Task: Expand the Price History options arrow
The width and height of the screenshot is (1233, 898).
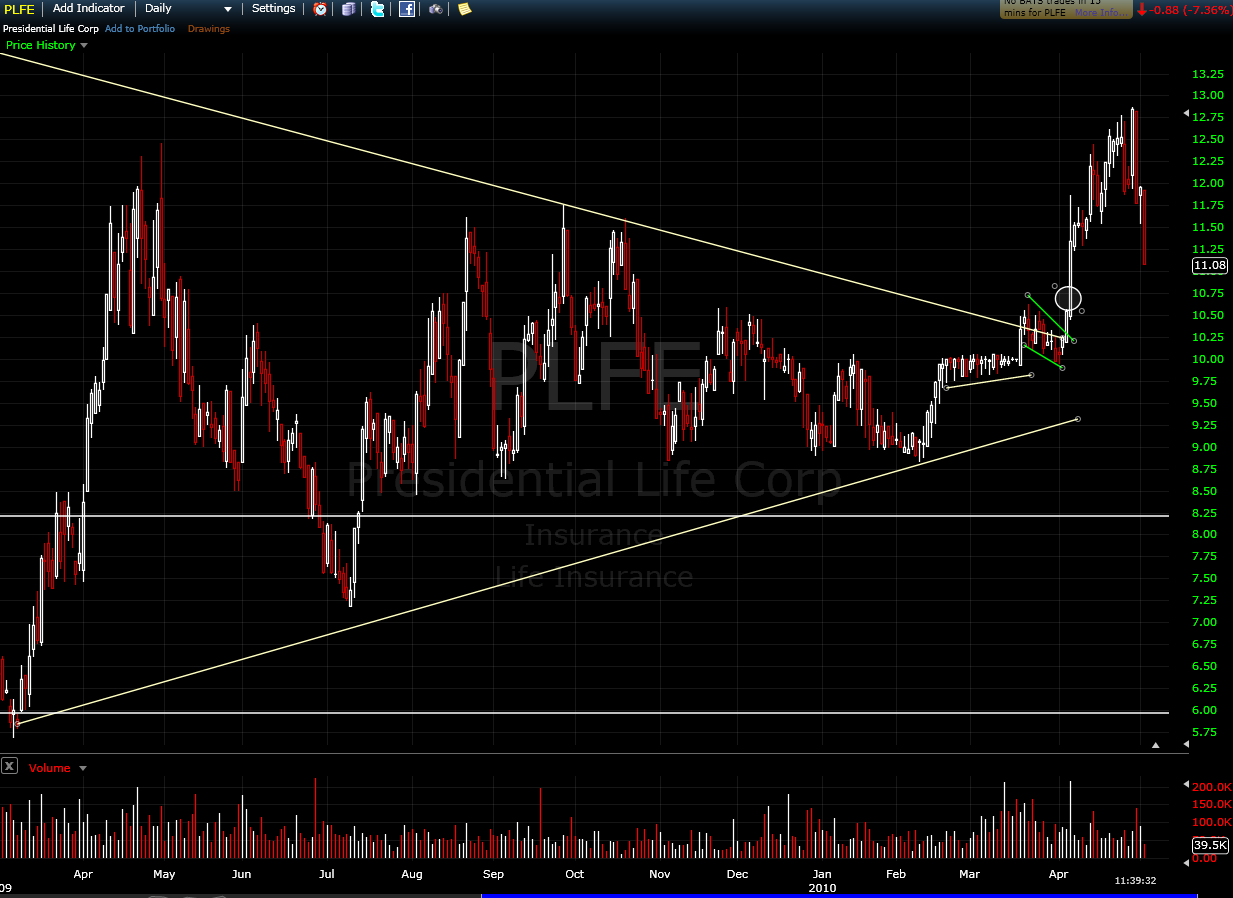Action: 84,45
